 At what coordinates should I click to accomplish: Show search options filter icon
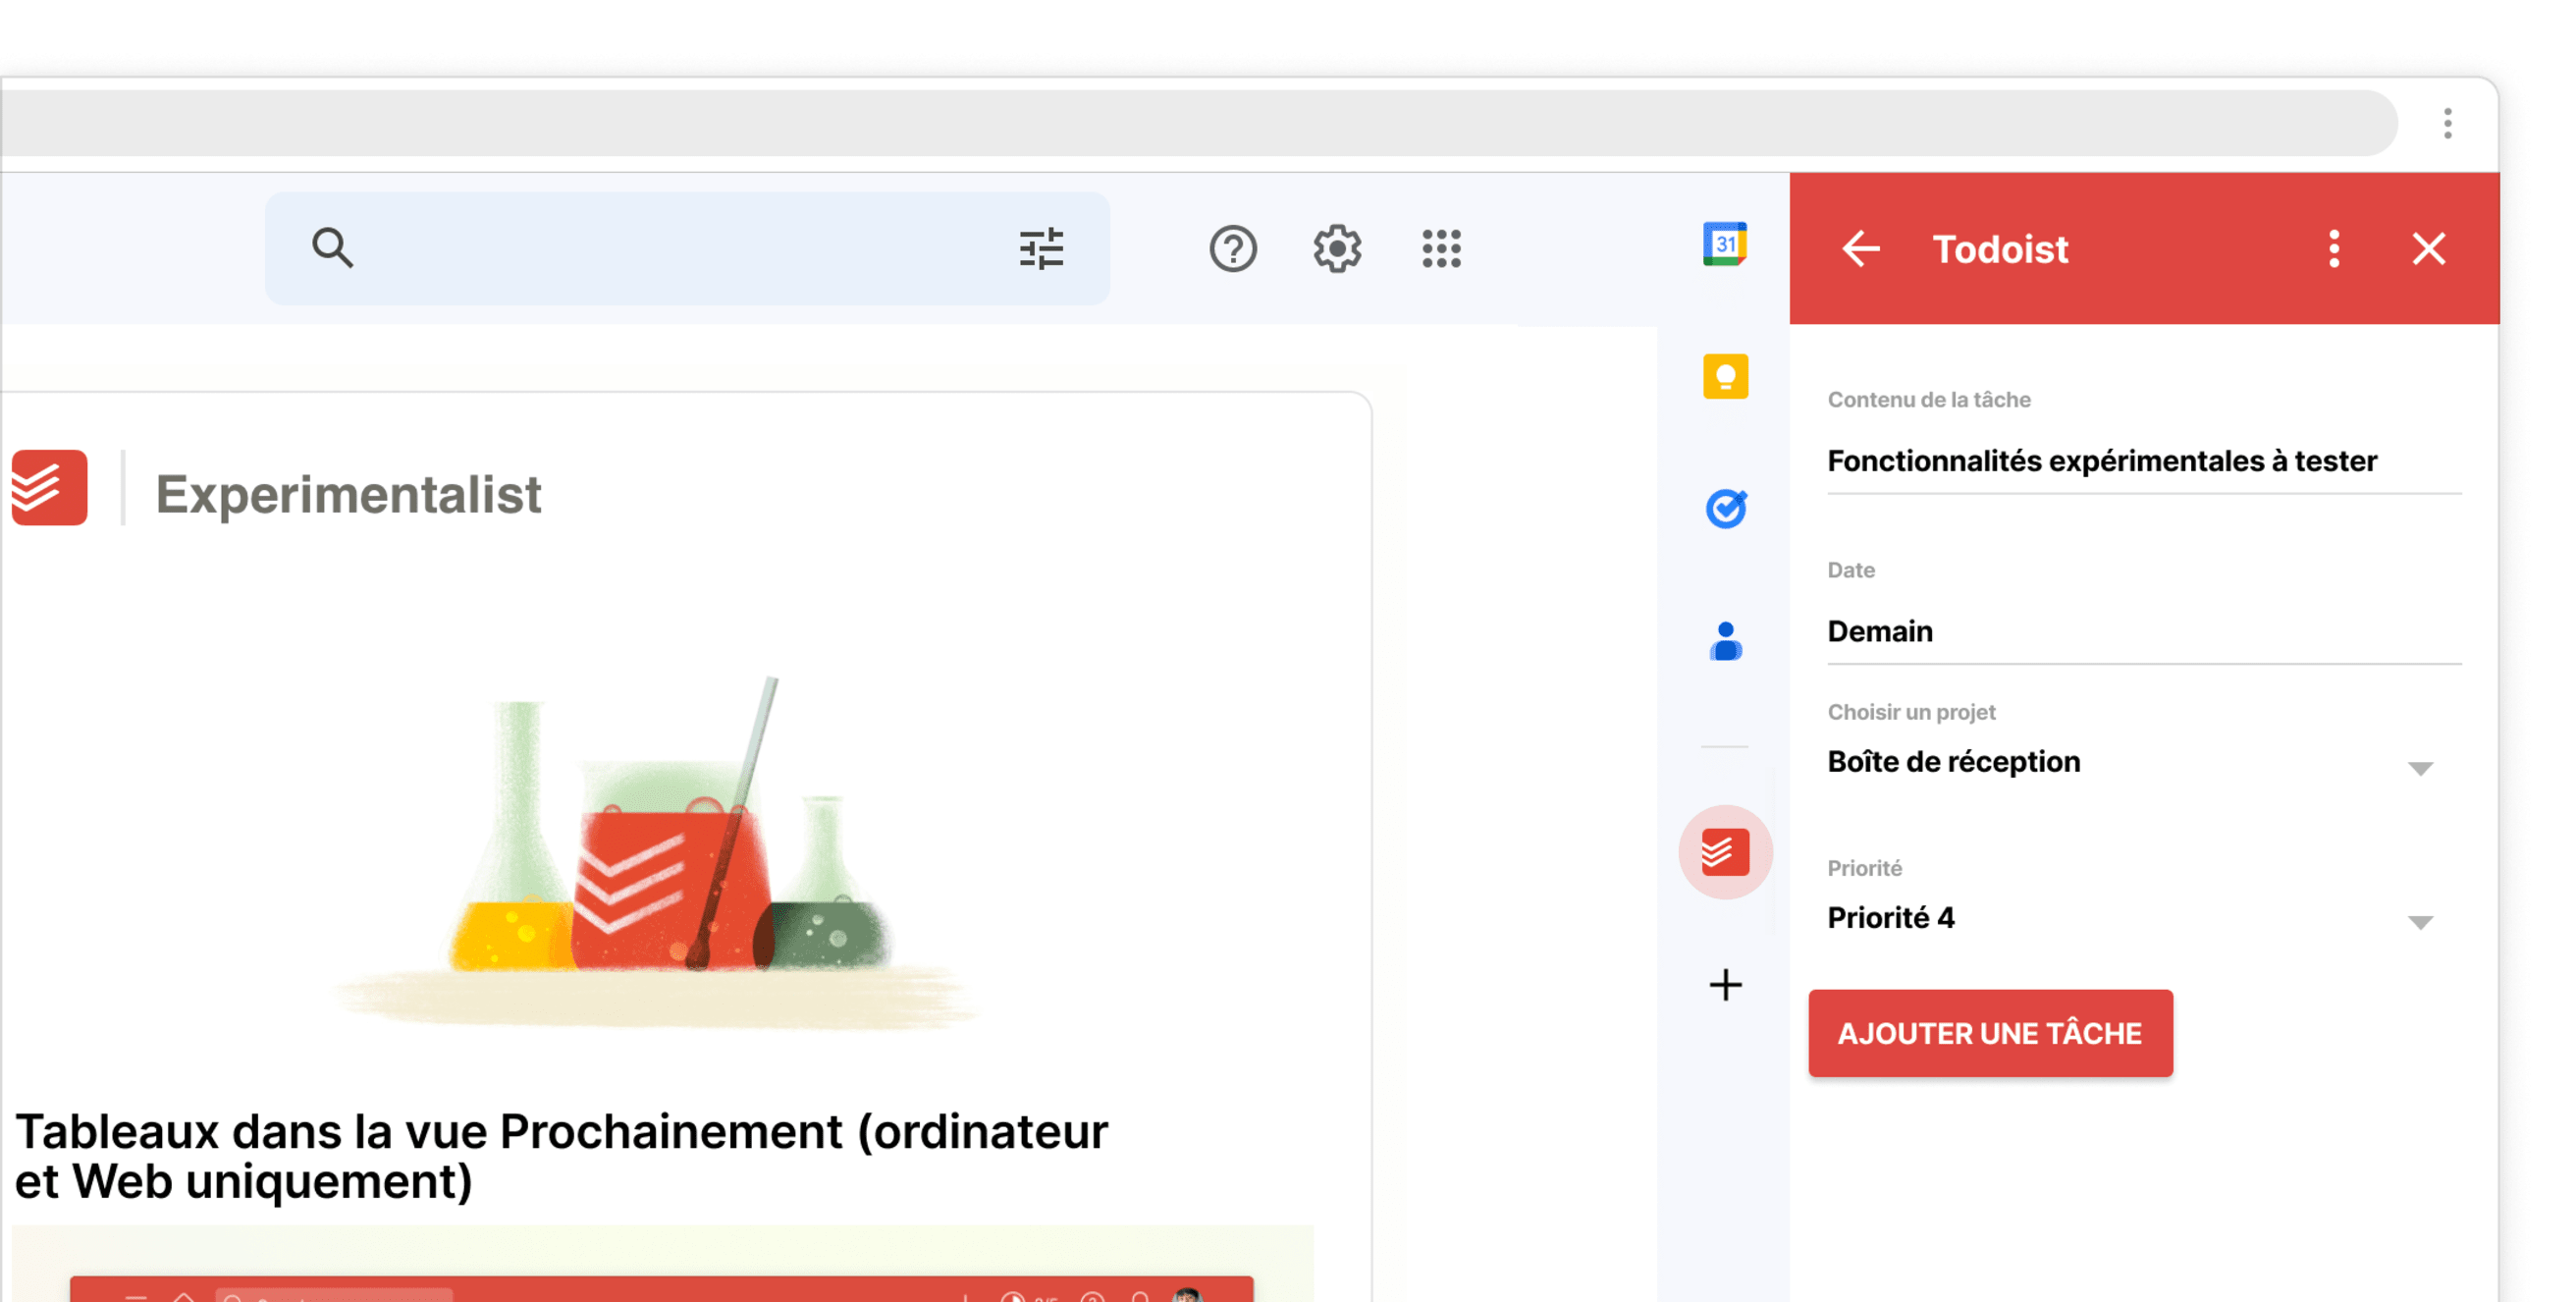(x=1041, y=249)
